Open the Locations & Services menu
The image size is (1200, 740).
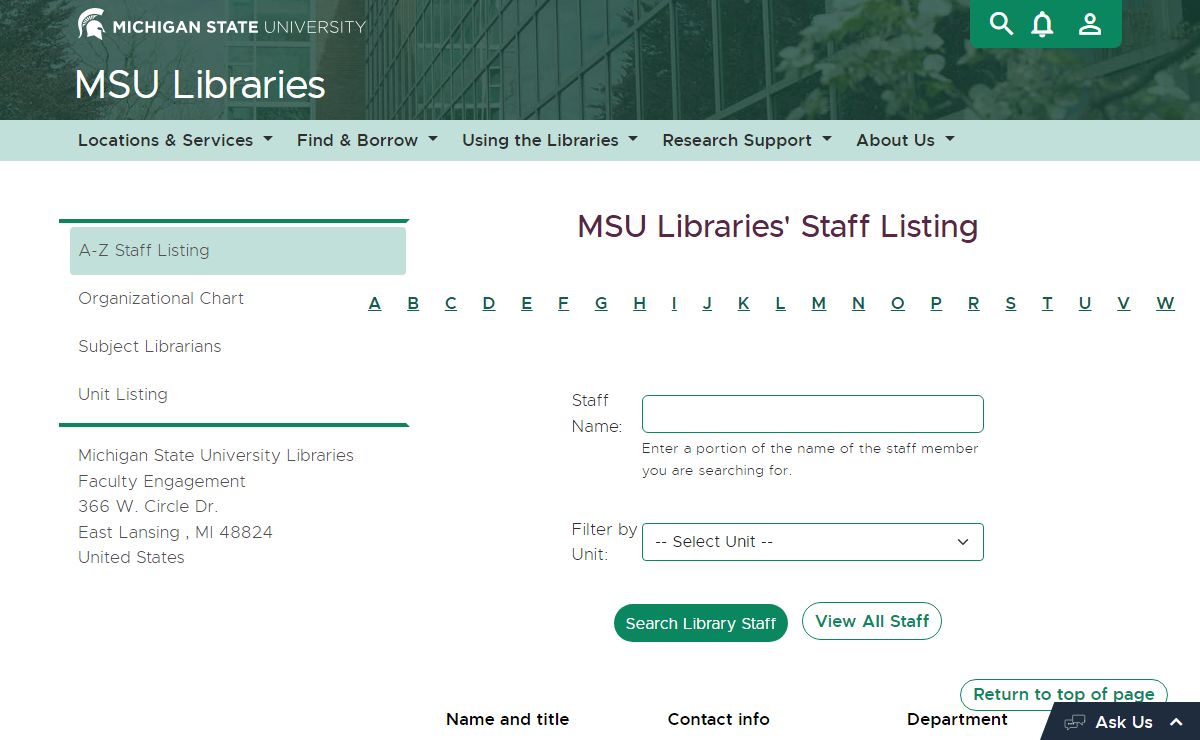175,140
